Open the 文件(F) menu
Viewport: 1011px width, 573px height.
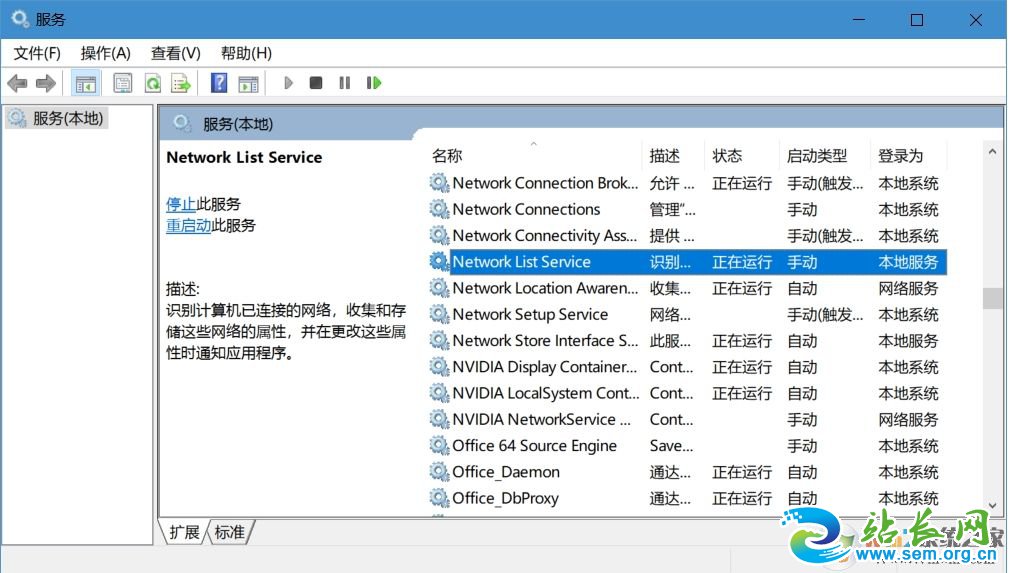(37, 53)
